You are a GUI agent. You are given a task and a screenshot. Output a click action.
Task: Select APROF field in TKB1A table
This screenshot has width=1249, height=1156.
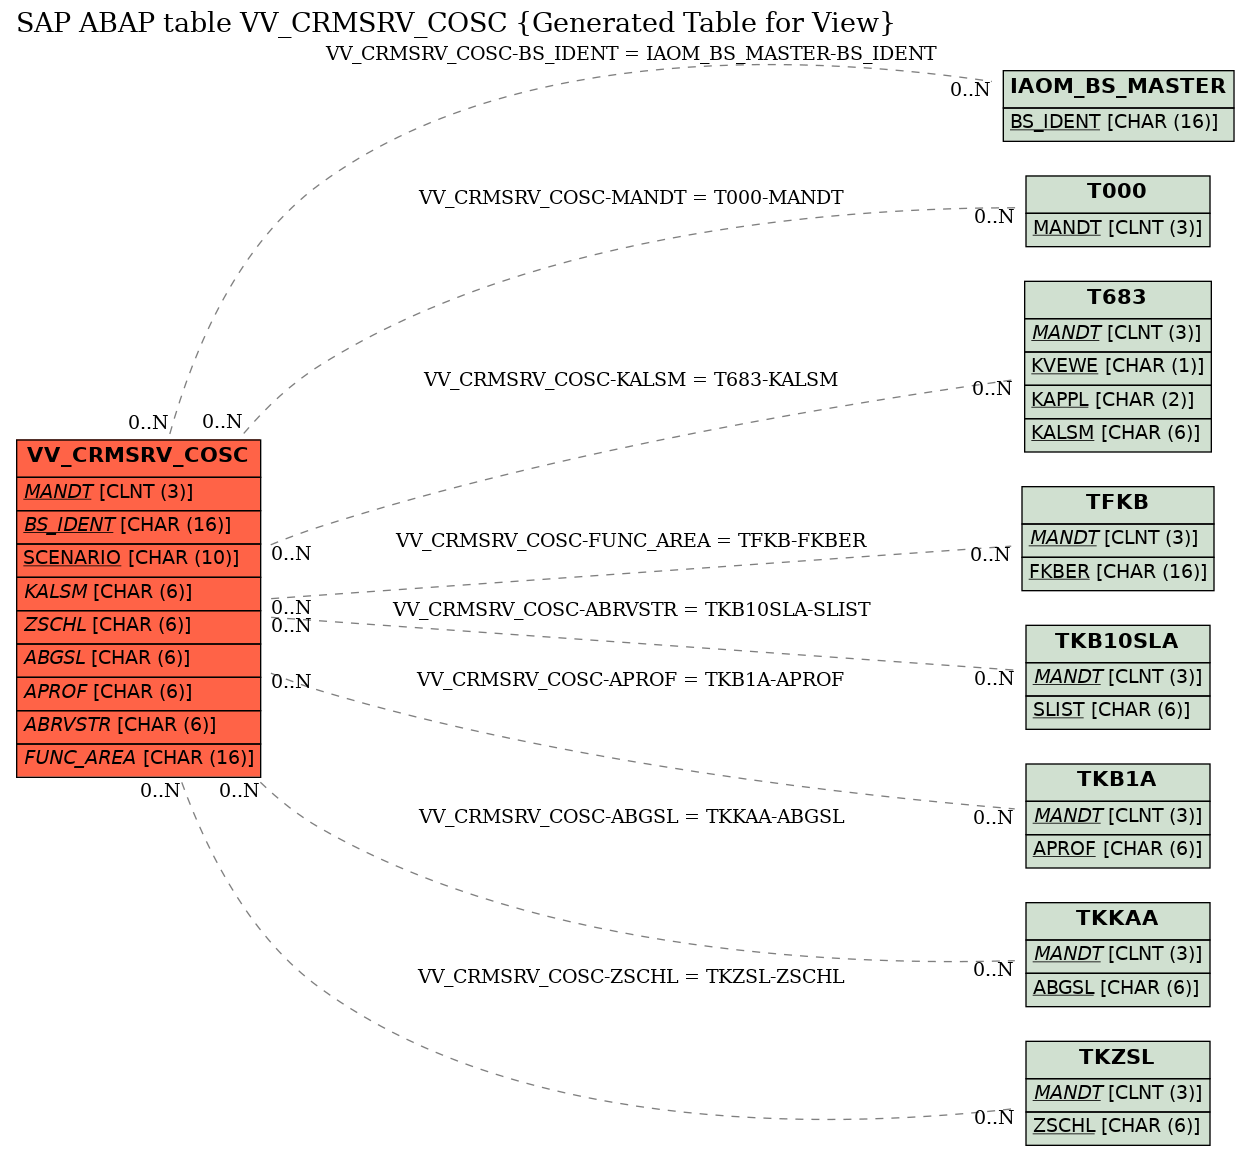click(1118, 851)
